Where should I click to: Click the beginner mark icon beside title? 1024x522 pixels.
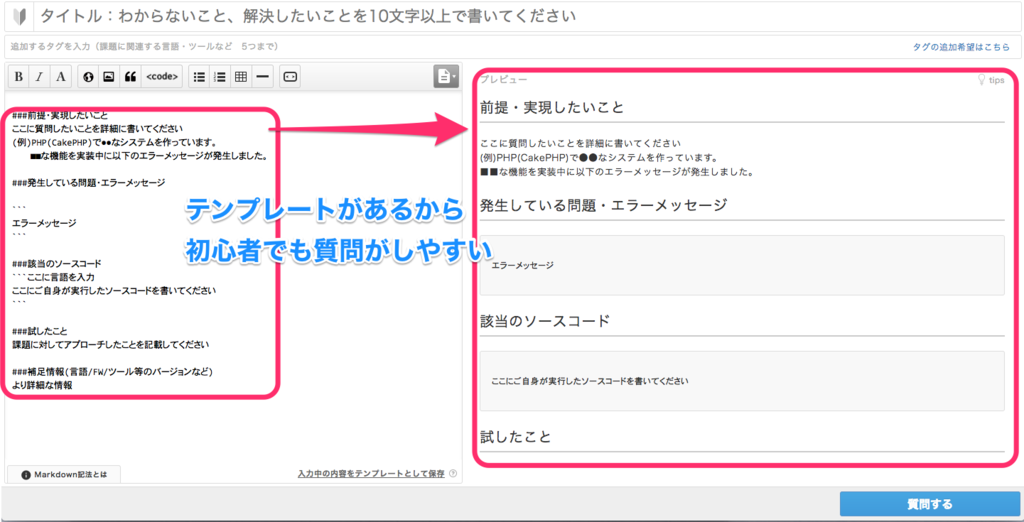click(x=20, y=16)
